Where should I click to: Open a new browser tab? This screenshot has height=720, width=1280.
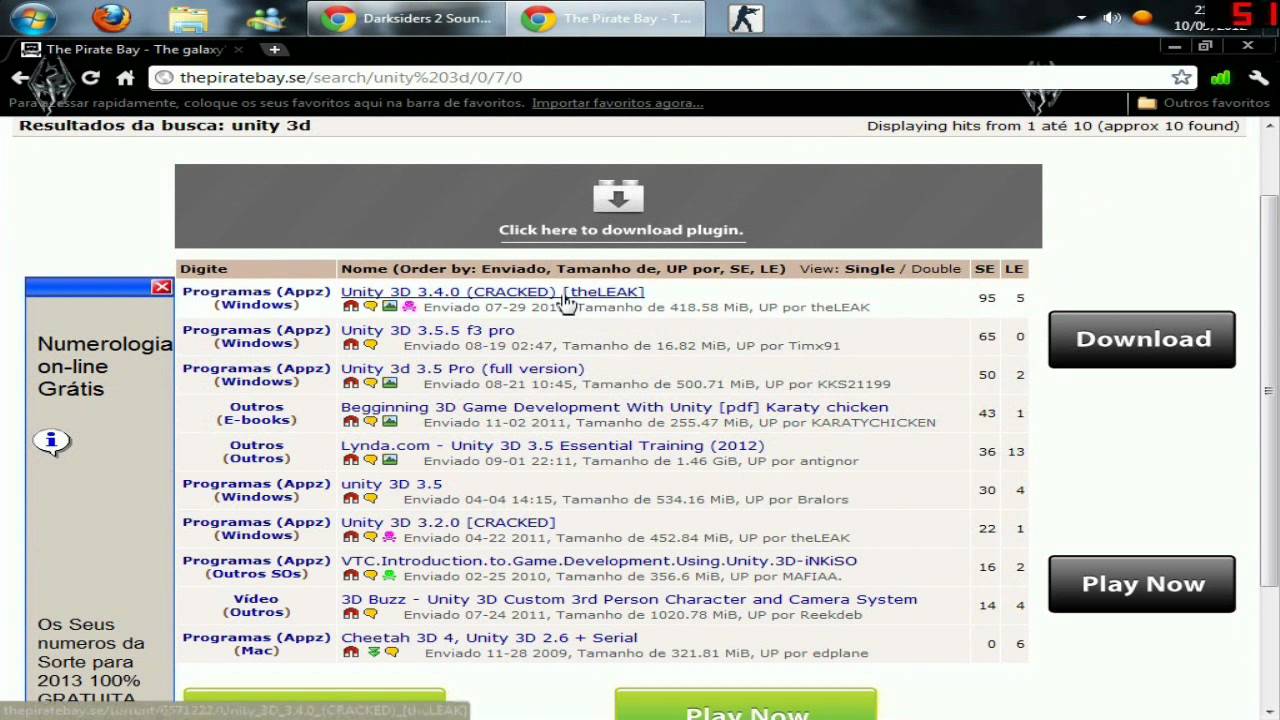pos(274,49)
